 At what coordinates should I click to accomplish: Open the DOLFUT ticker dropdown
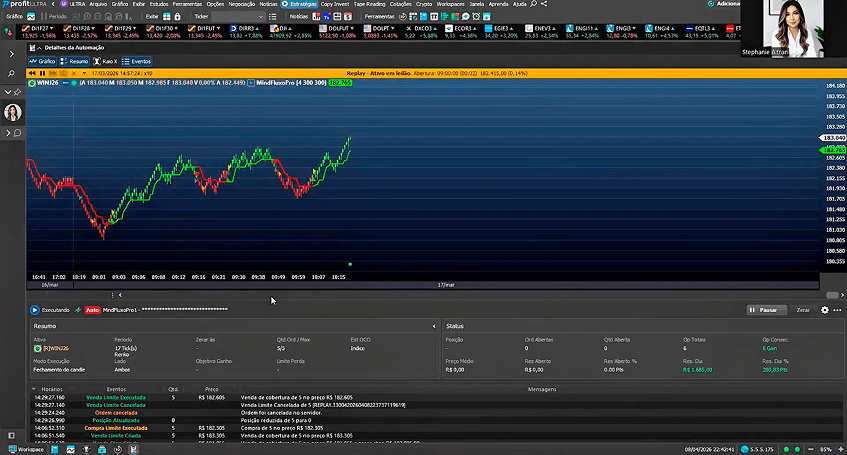[352, 28]
